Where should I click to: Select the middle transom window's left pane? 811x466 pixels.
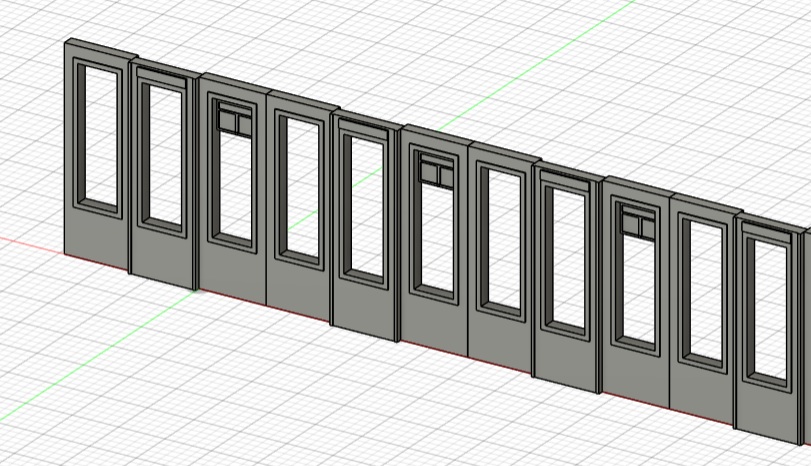coord(428,171)
